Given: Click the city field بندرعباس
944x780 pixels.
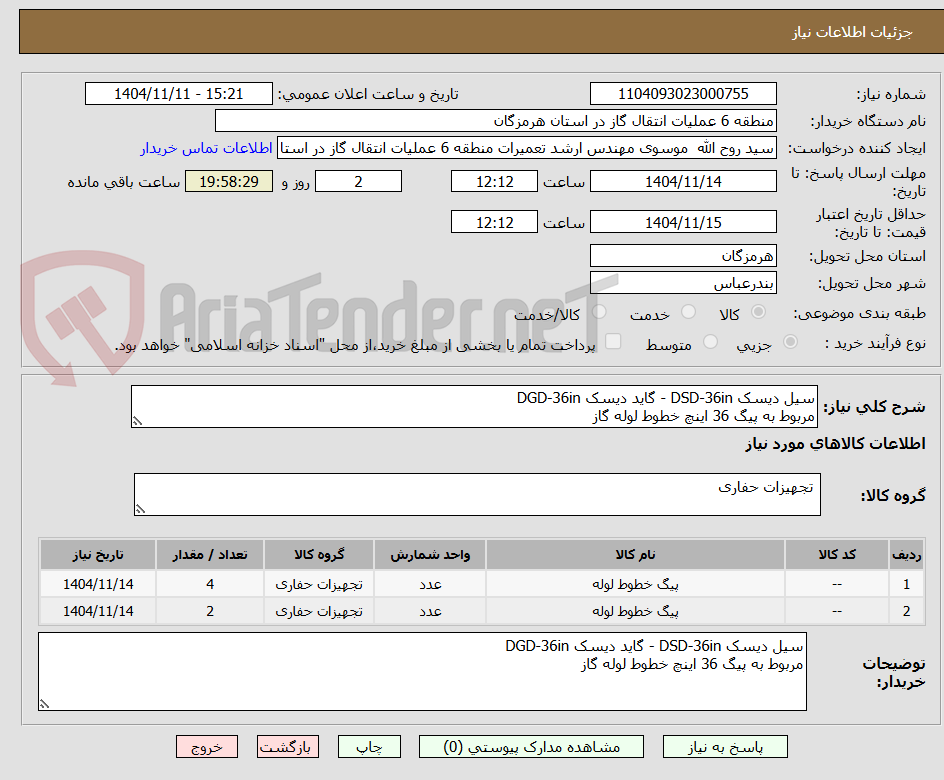Looking at the screenshot, I should tap(683, 283).
